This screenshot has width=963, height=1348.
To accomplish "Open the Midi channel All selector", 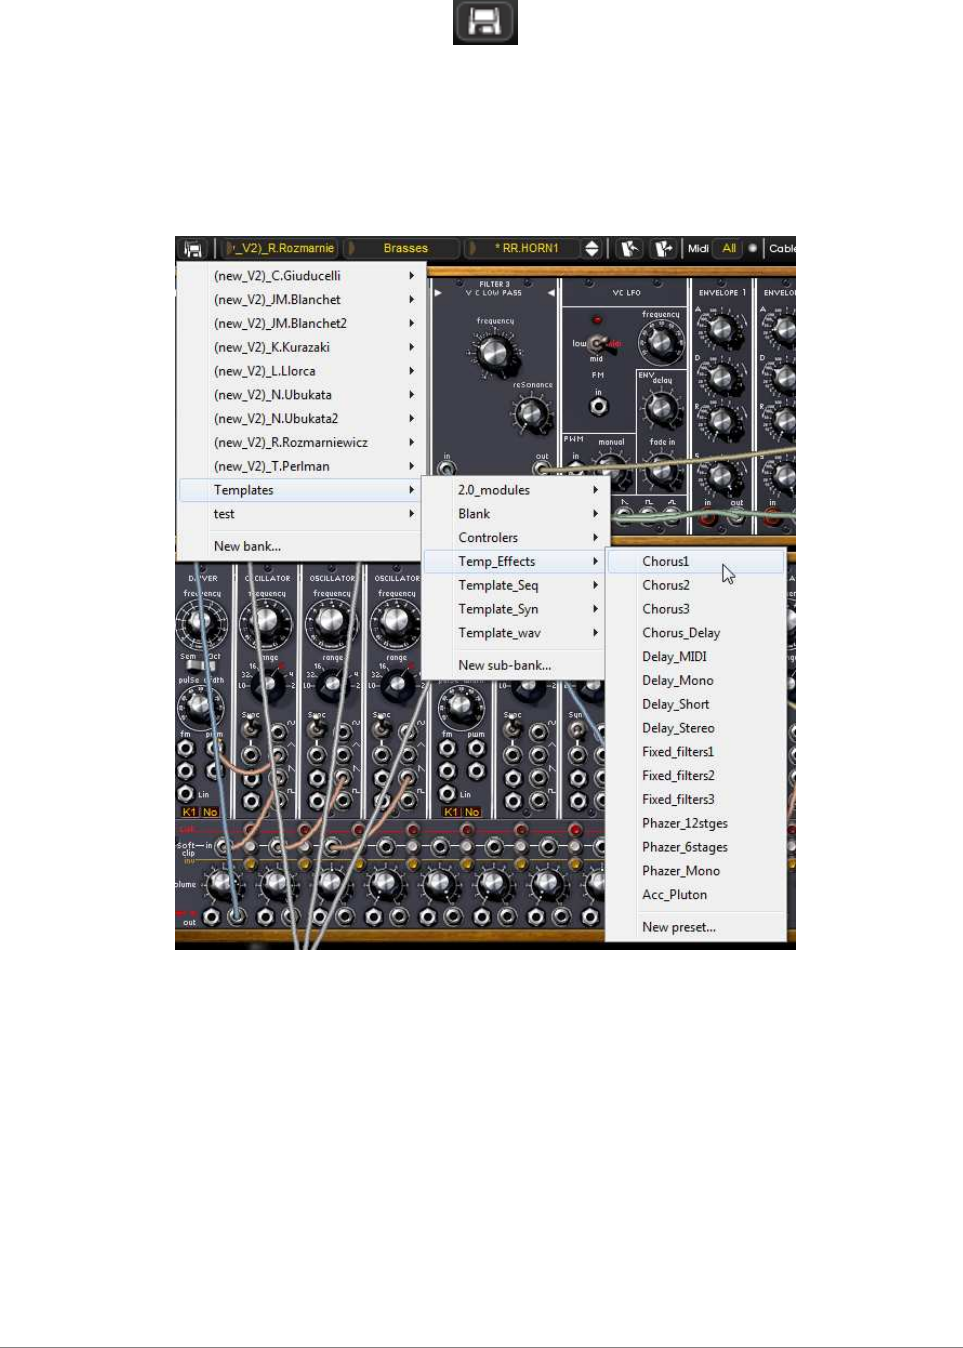I will pyautogui.click(x=729, y=248).
